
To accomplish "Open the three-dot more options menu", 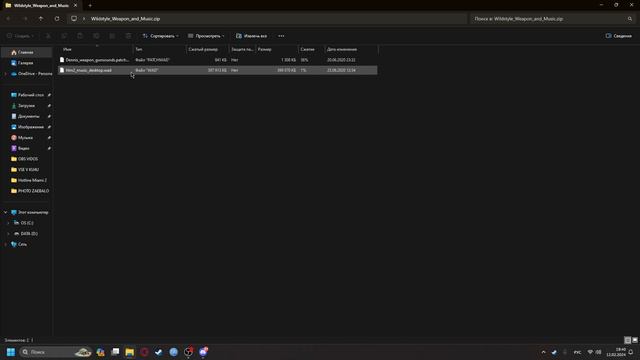I will [x=281, y=36].
